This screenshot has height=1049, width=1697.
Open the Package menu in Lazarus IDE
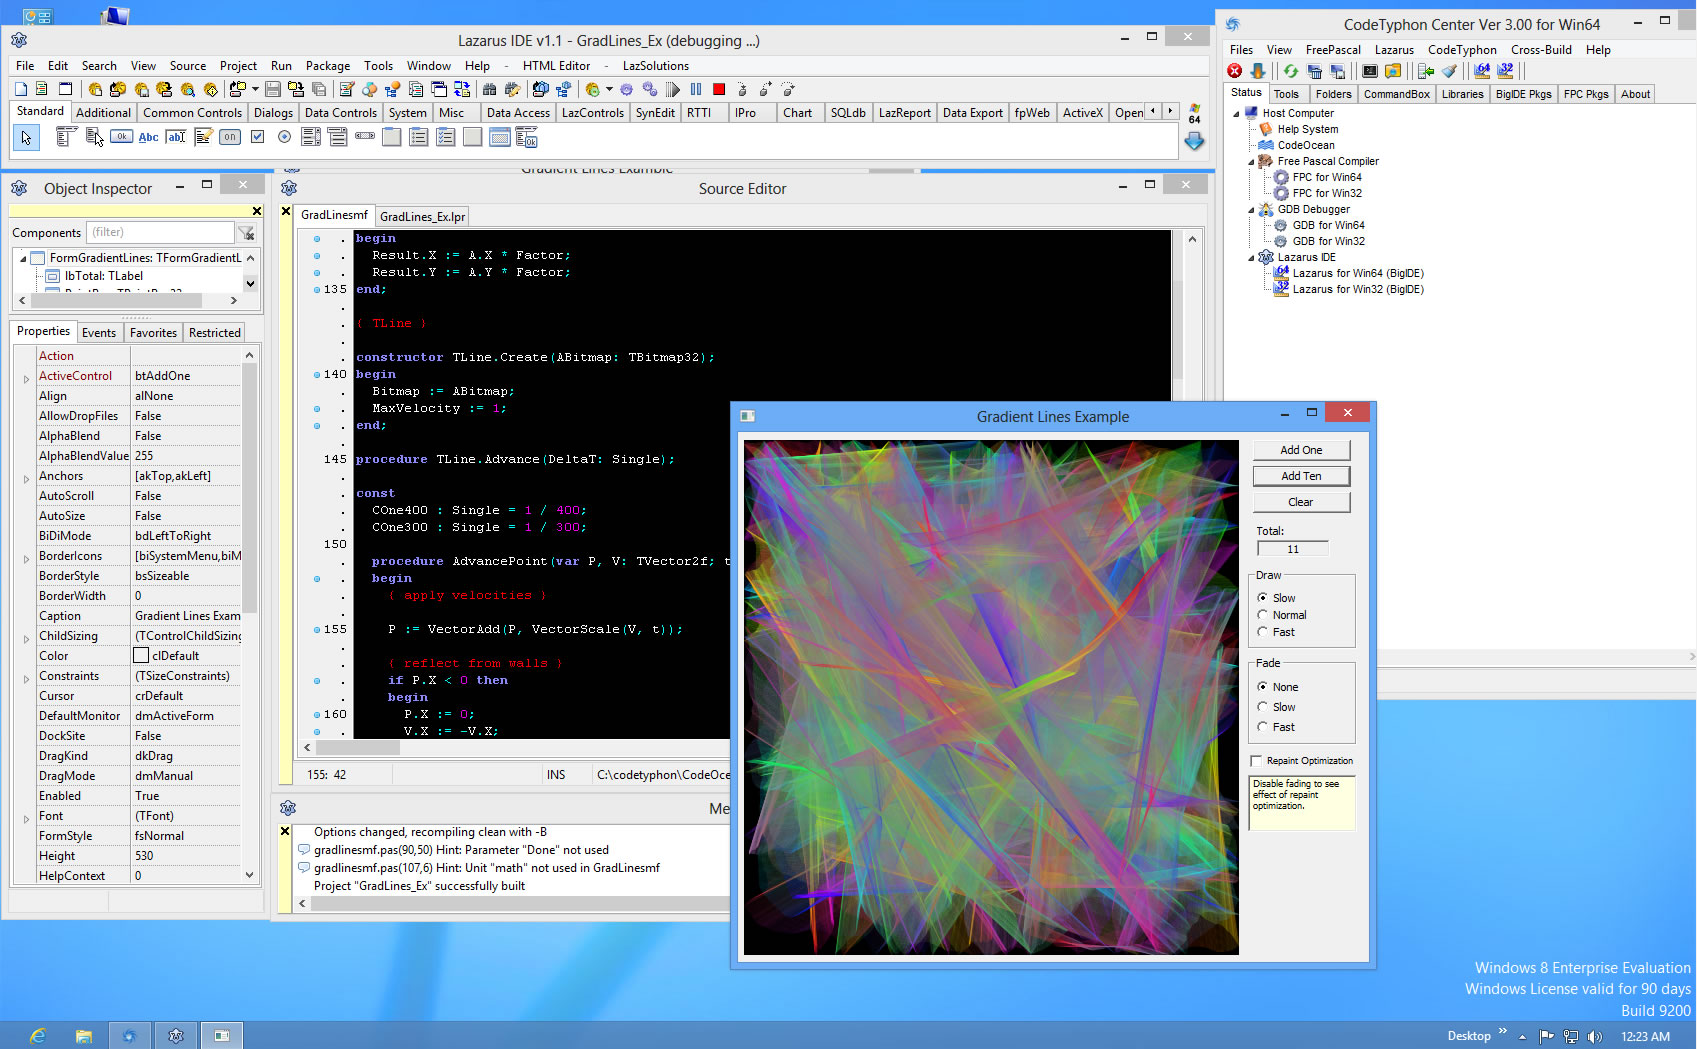tap(328, 66)
